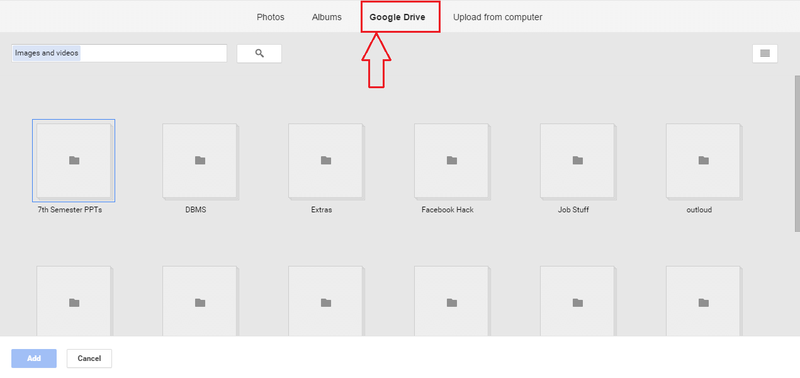Click the 7th Semester PPTs label
Image resolution: width=800 pixels, height=378 pixels.
pos(70,210)
